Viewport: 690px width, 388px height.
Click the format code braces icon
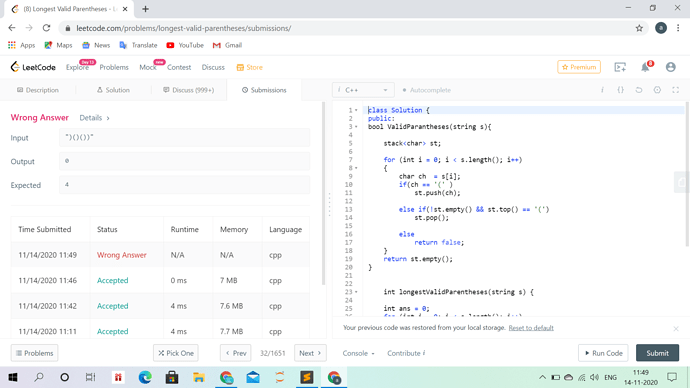pos(620,90)
